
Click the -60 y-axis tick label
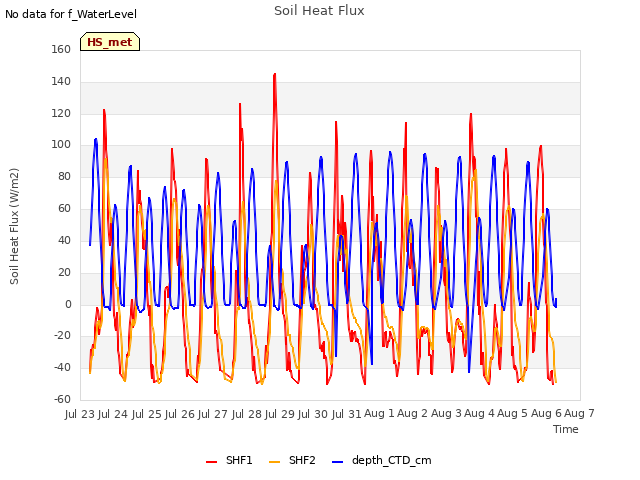click(x=62, y=399)
